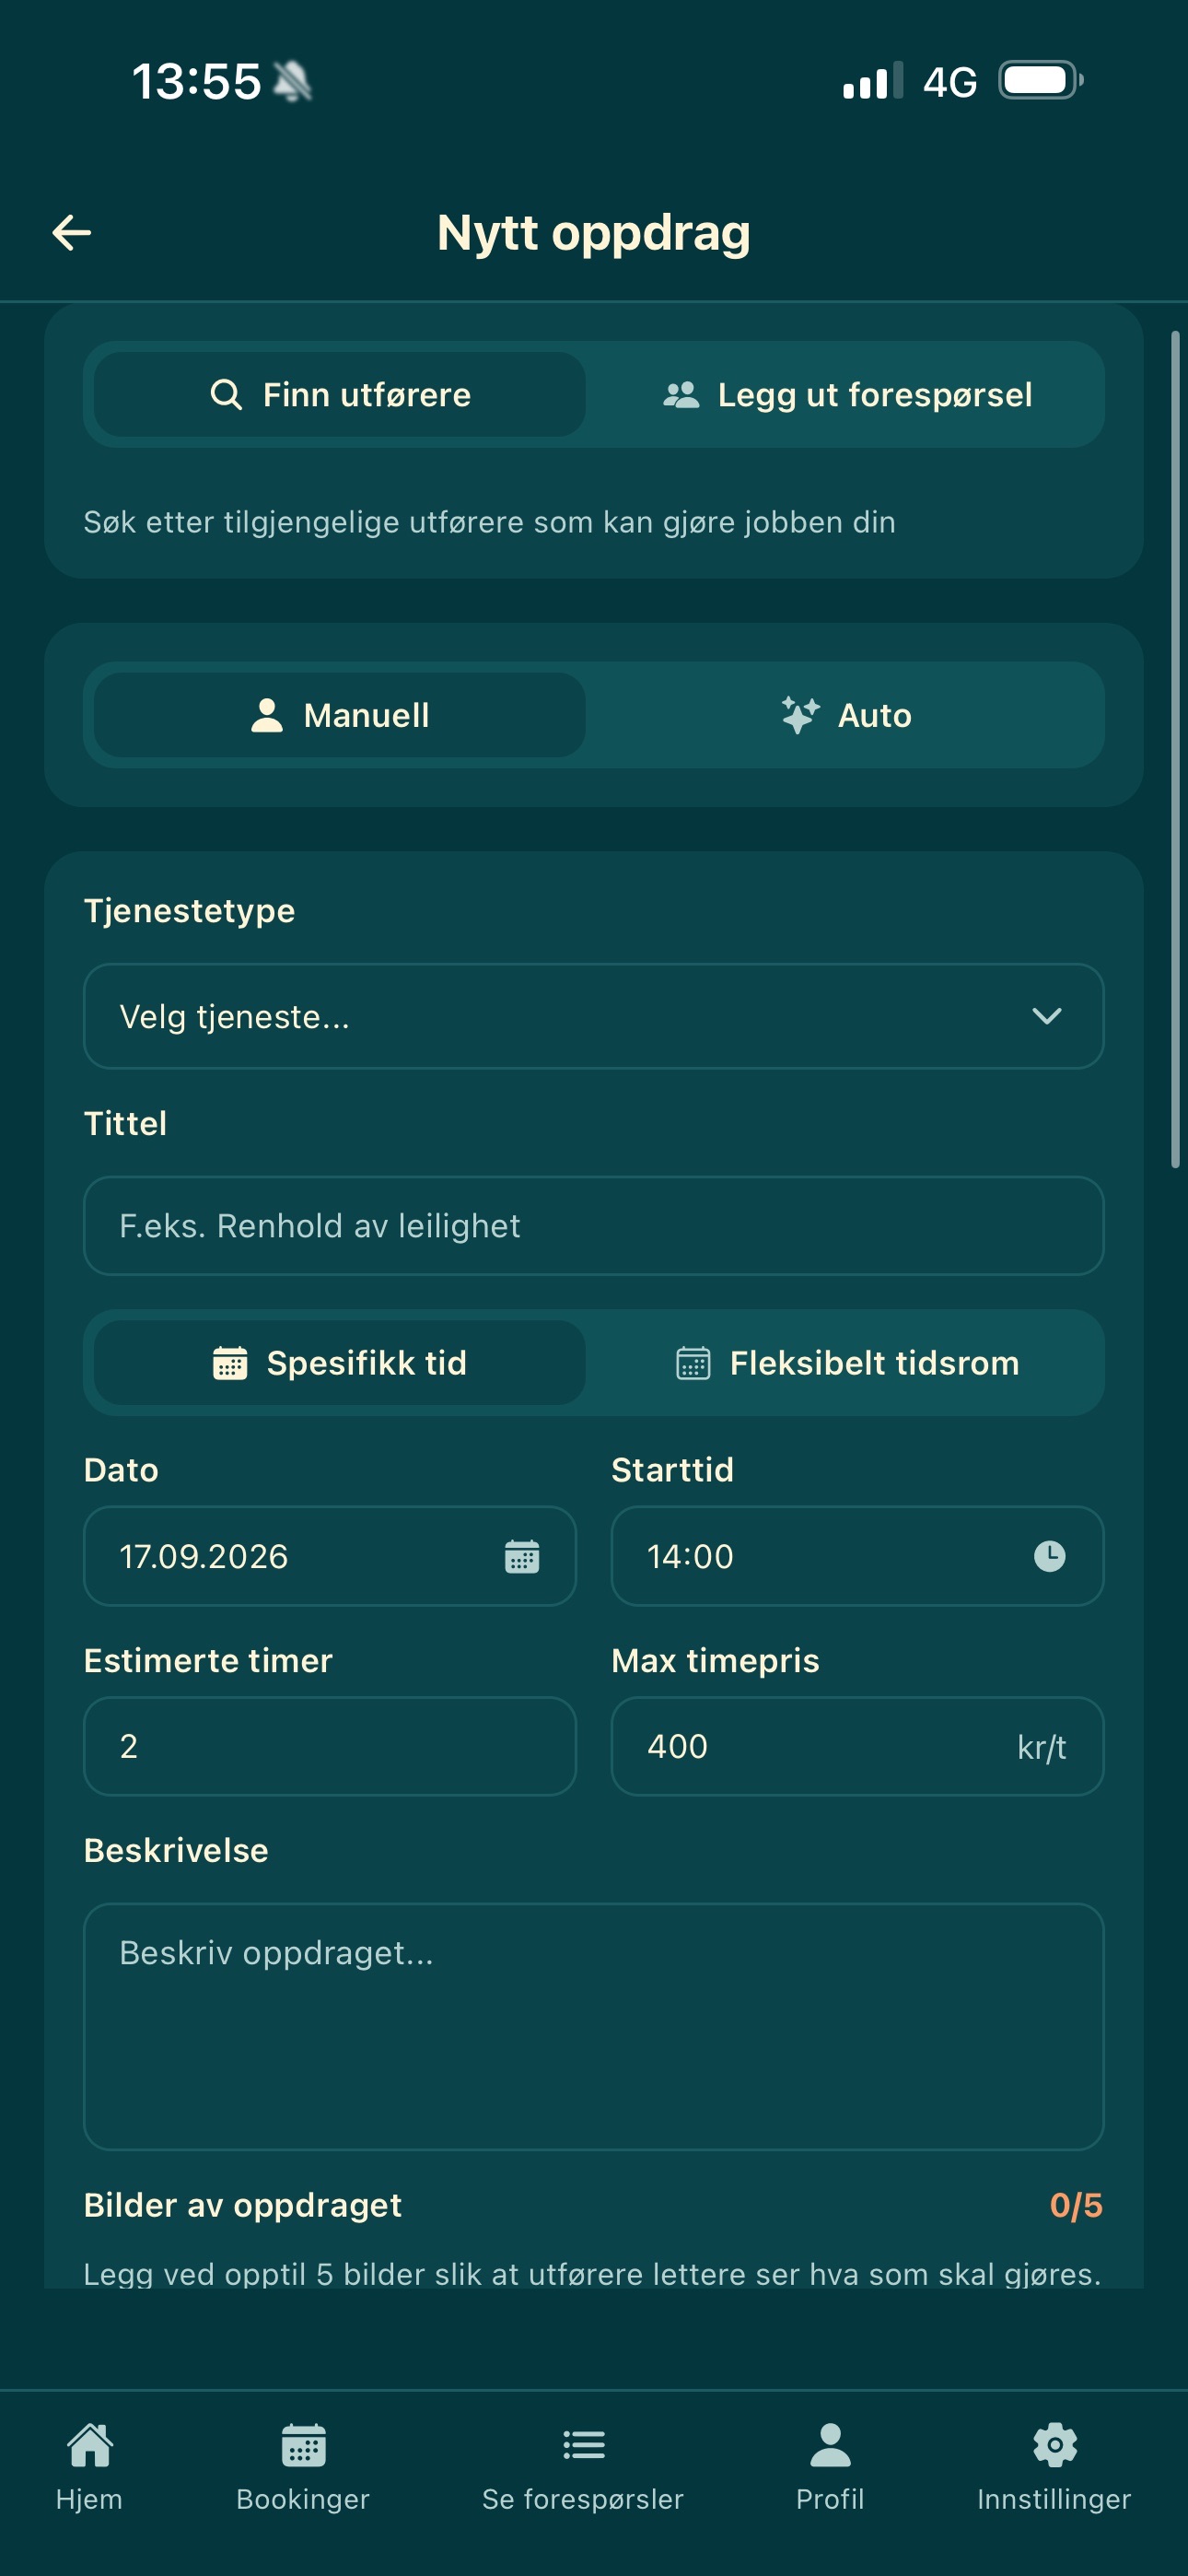The height and width of the screenshot is (2576, 1188).
Task: Focus the Tittel input field
Action: click(594, 1226)
